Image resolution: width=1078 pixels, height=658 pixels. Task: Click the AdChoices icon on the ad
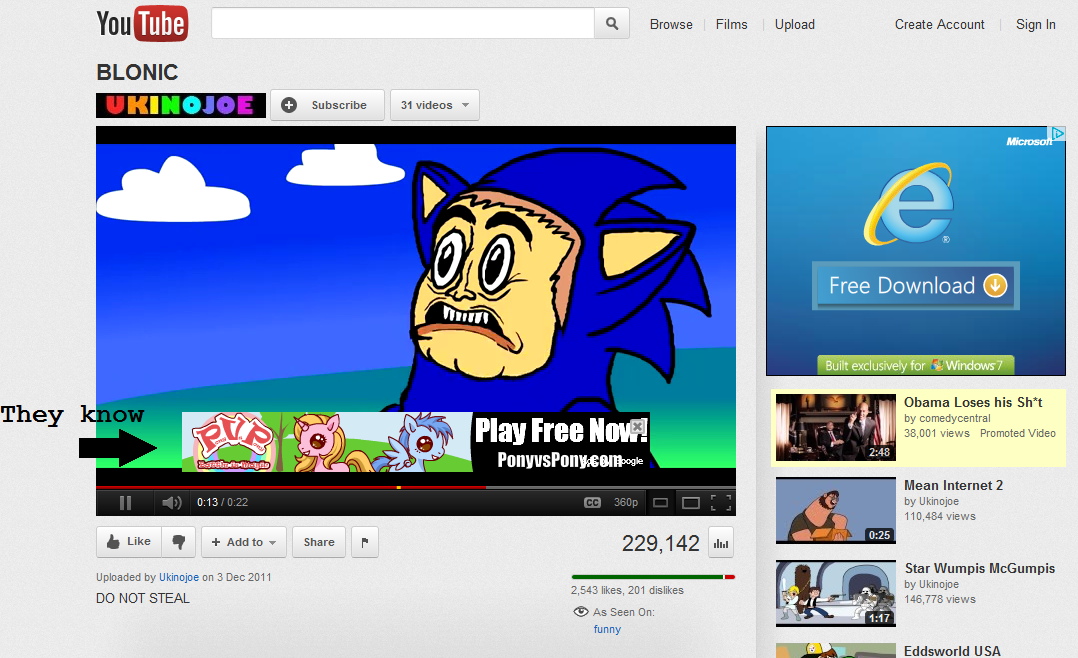click(1057, 133)
